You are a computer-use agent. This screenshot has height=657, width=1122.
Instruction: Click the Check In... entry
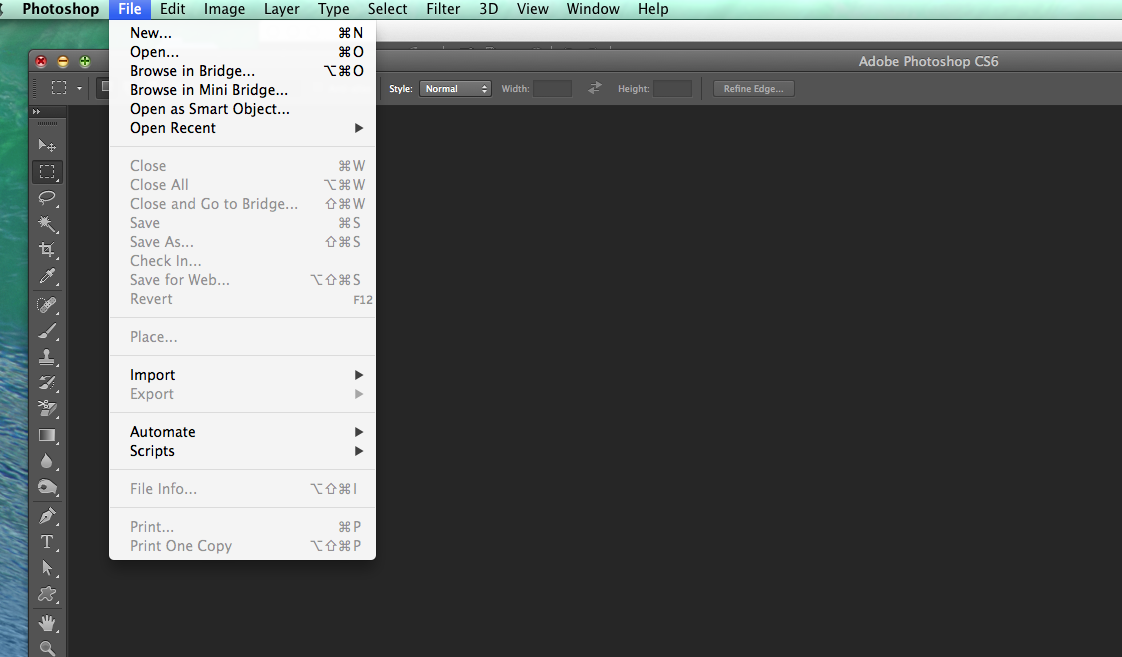click(242, 261)
